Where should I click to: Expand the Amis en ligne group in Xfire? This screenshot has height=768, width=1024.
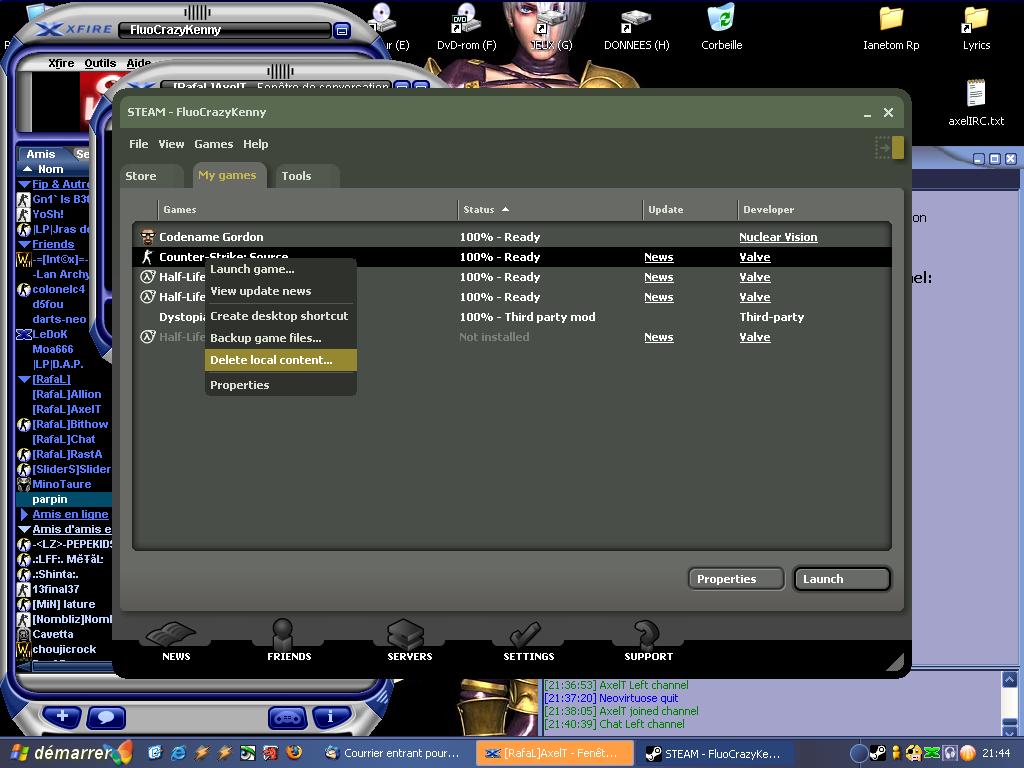(24, 515)
